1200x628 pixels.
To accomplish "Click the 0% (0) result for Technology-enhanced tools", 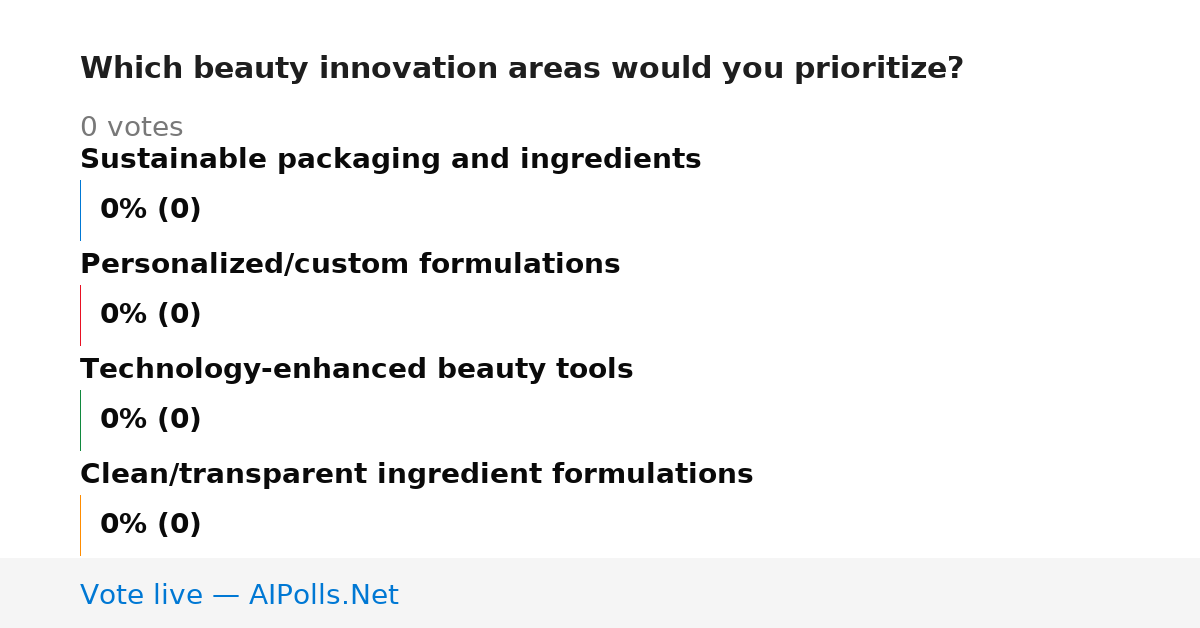I will tap(150, 420).
